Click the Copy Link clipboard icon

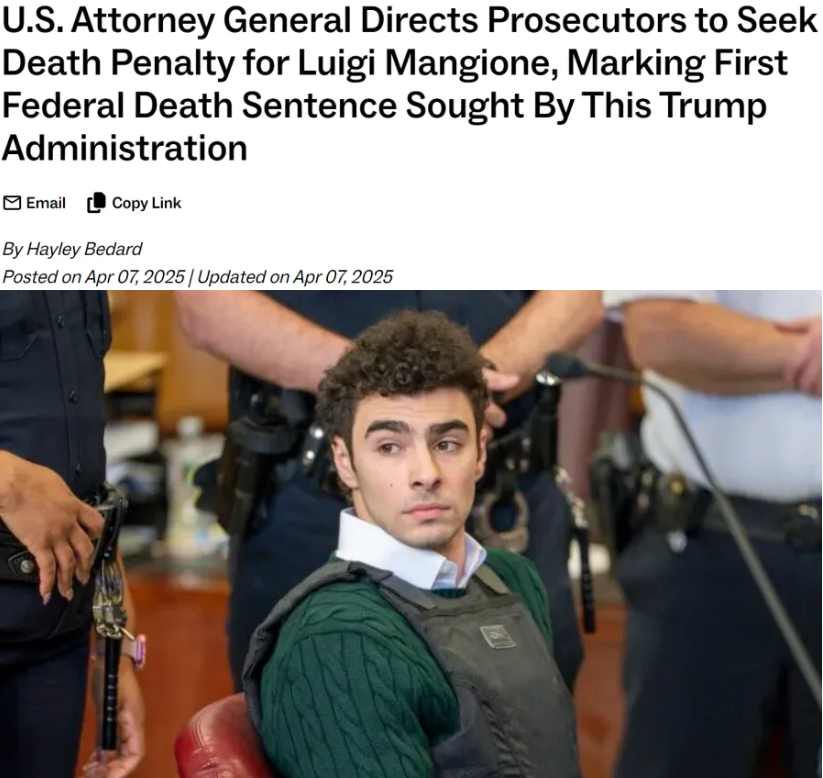[x=96, y=203]
